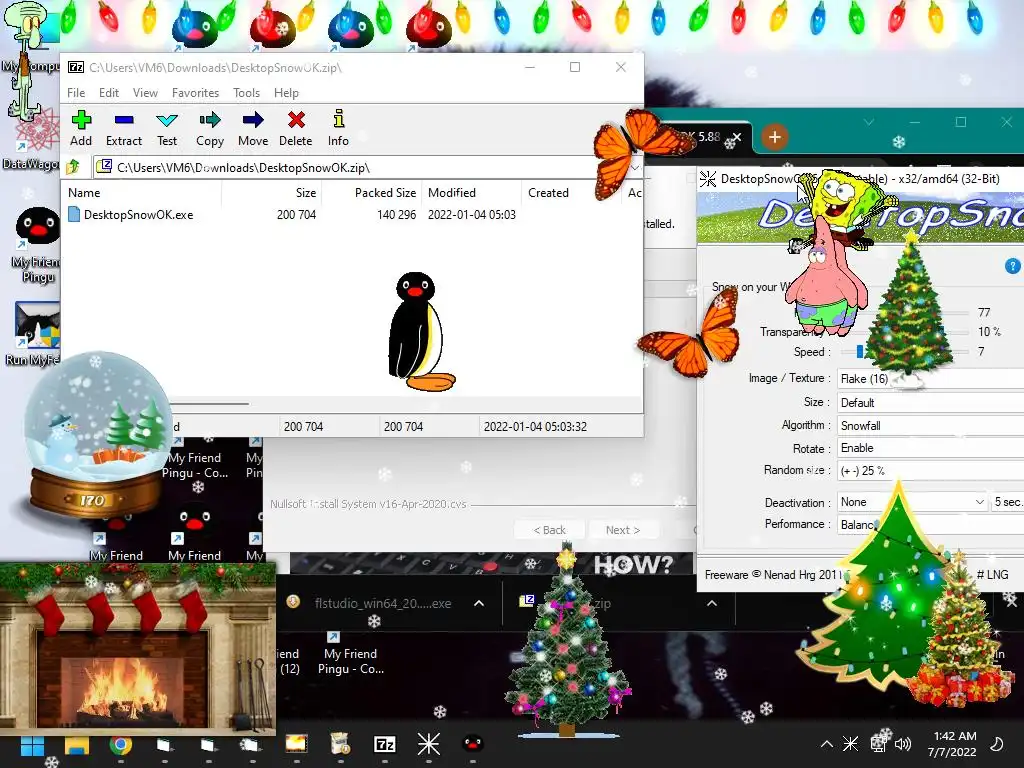Open the deactivation delay dropdown showing 5 sec.
Viewport: 1024px width, 768px height.
click(1007, 502)
